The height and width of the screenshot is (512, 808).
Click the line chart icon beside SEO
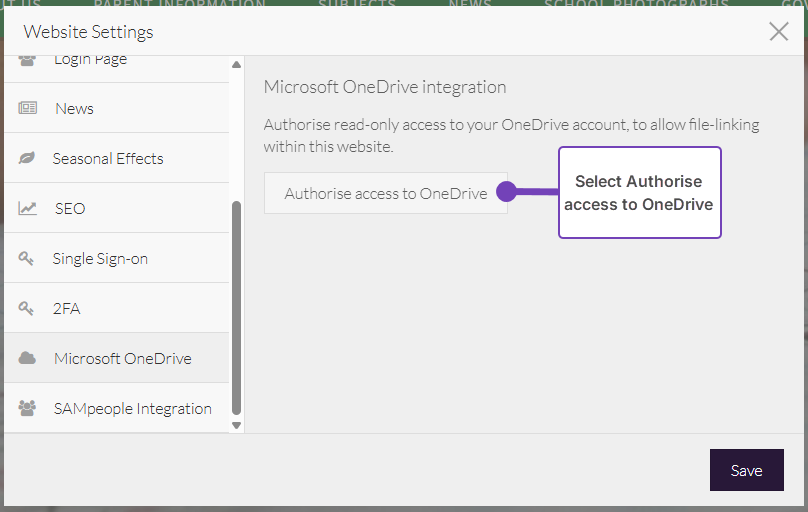click(27, 208)
